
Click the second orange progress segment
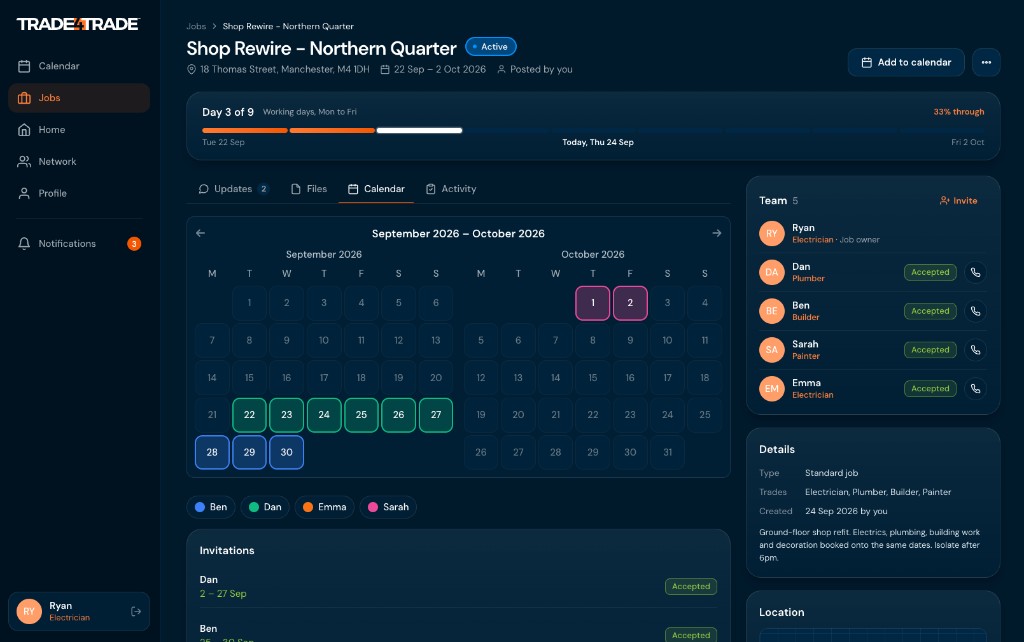[x=332, y=131]
